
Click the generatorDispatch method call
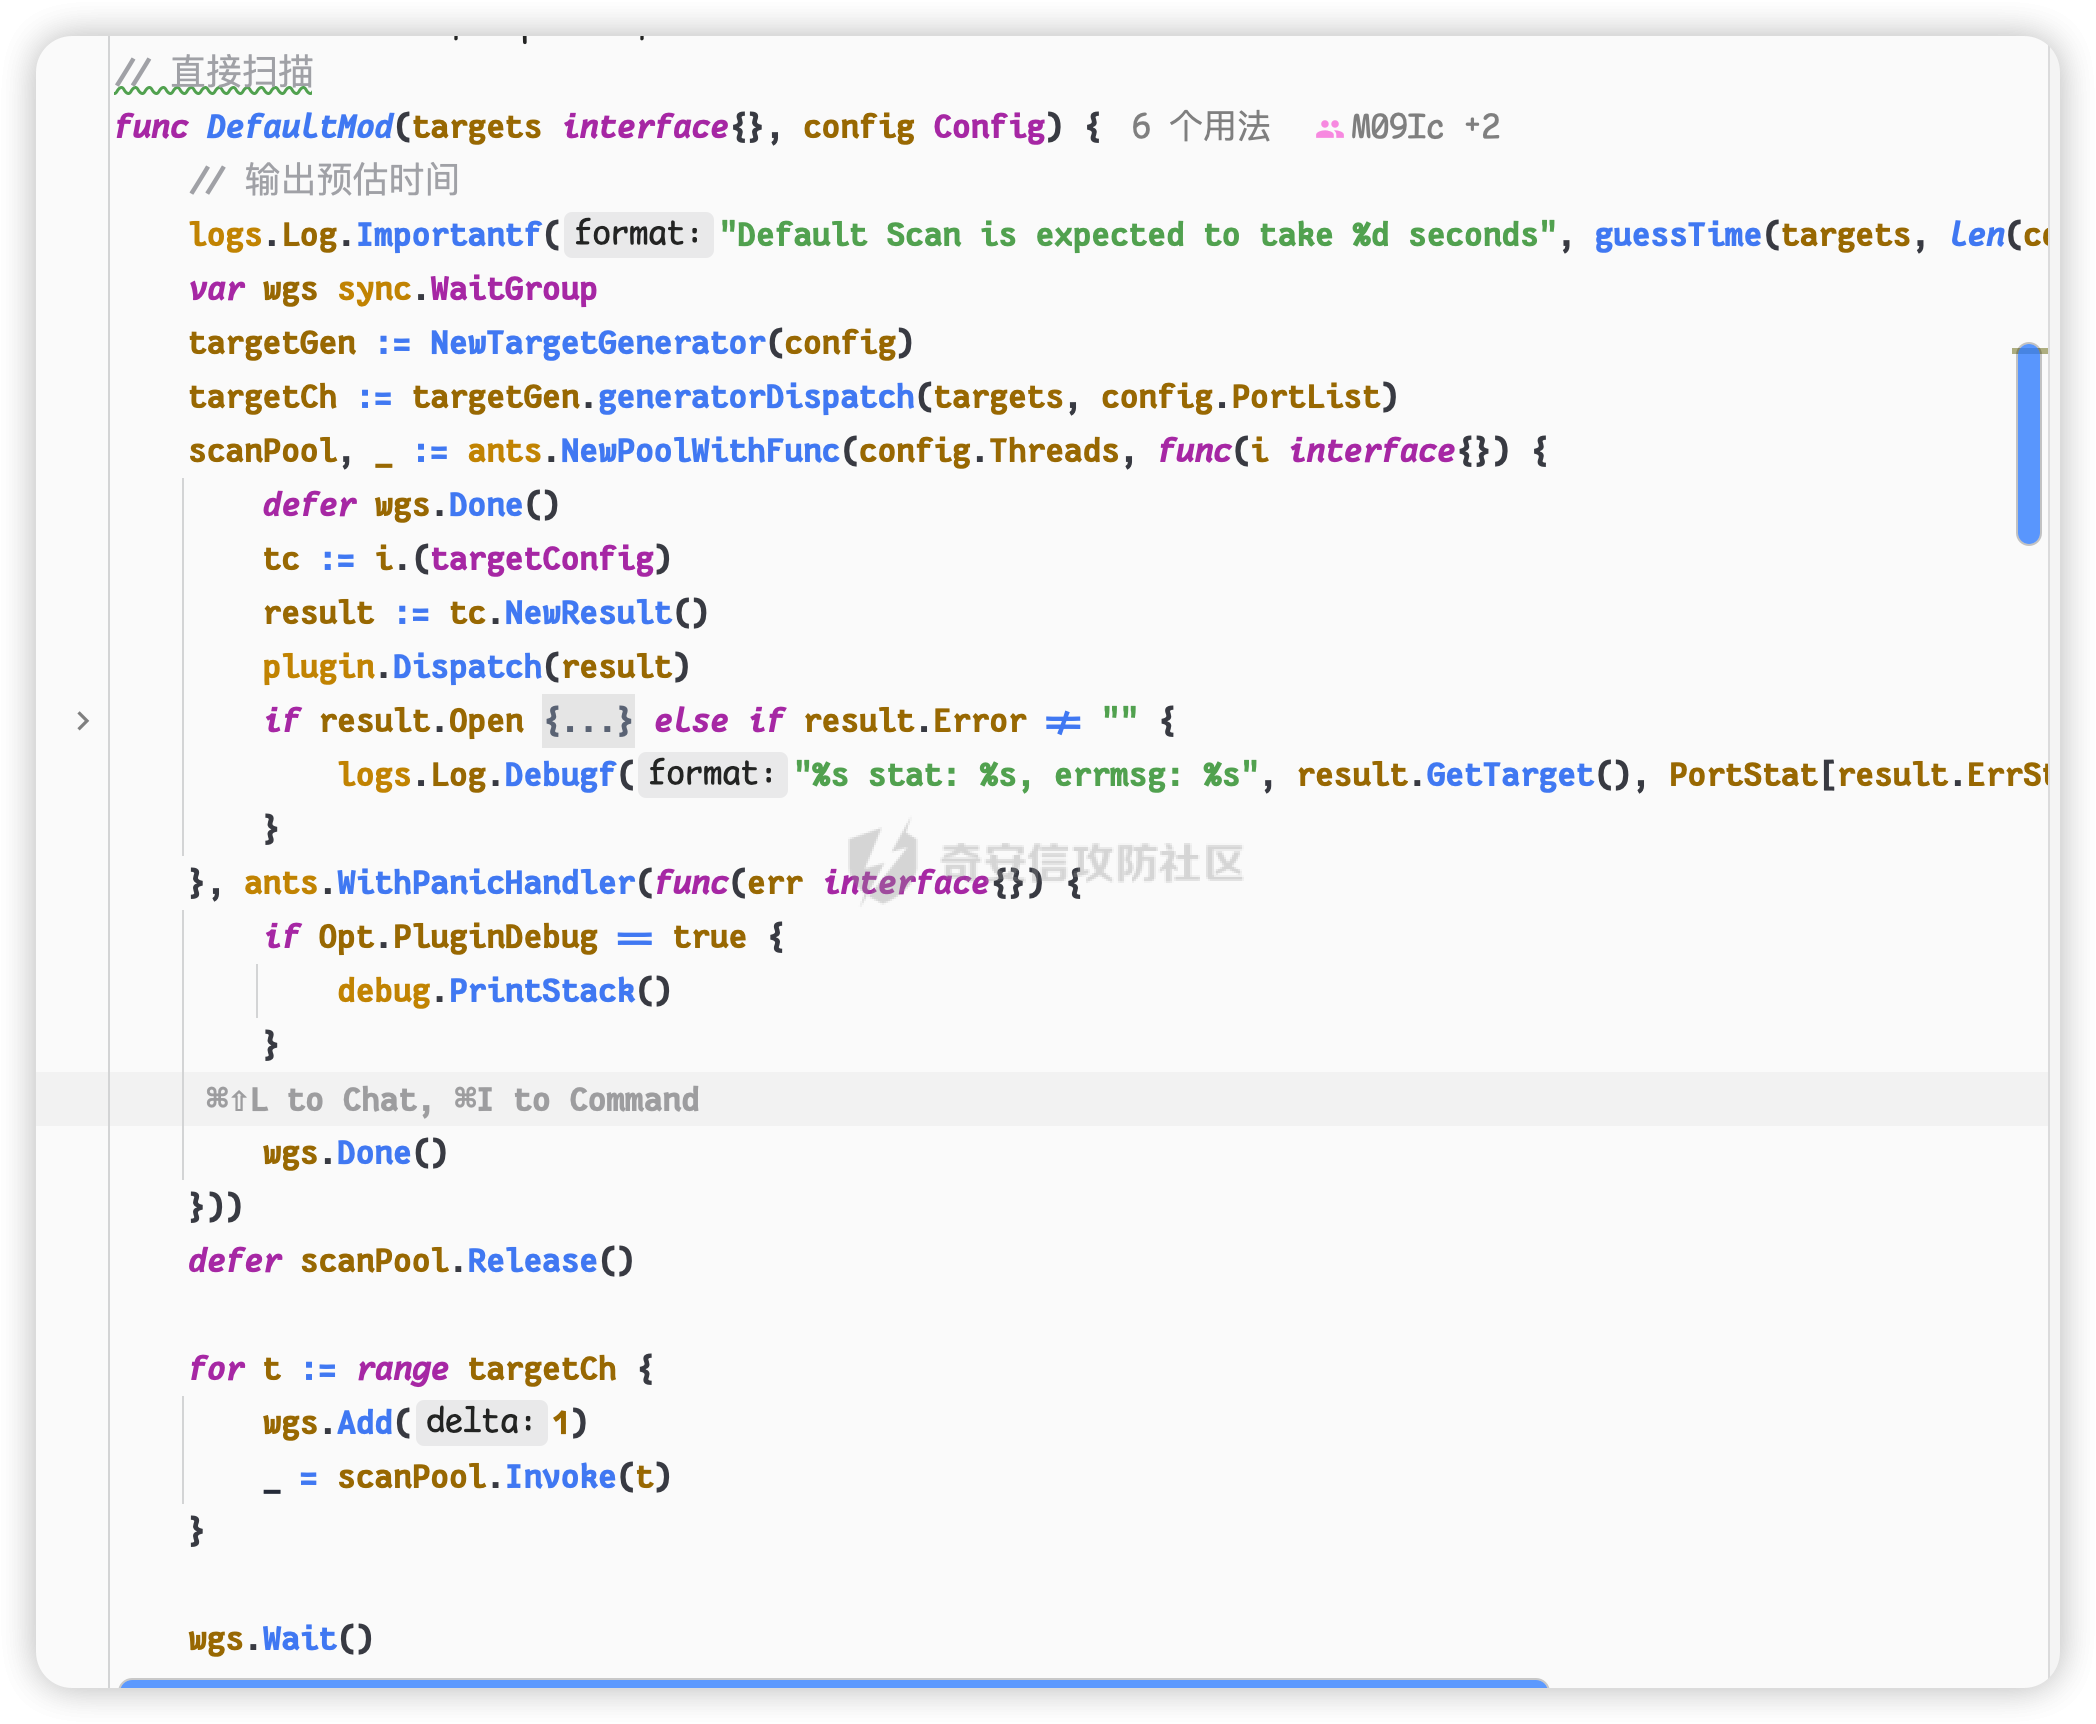(756, 397)
